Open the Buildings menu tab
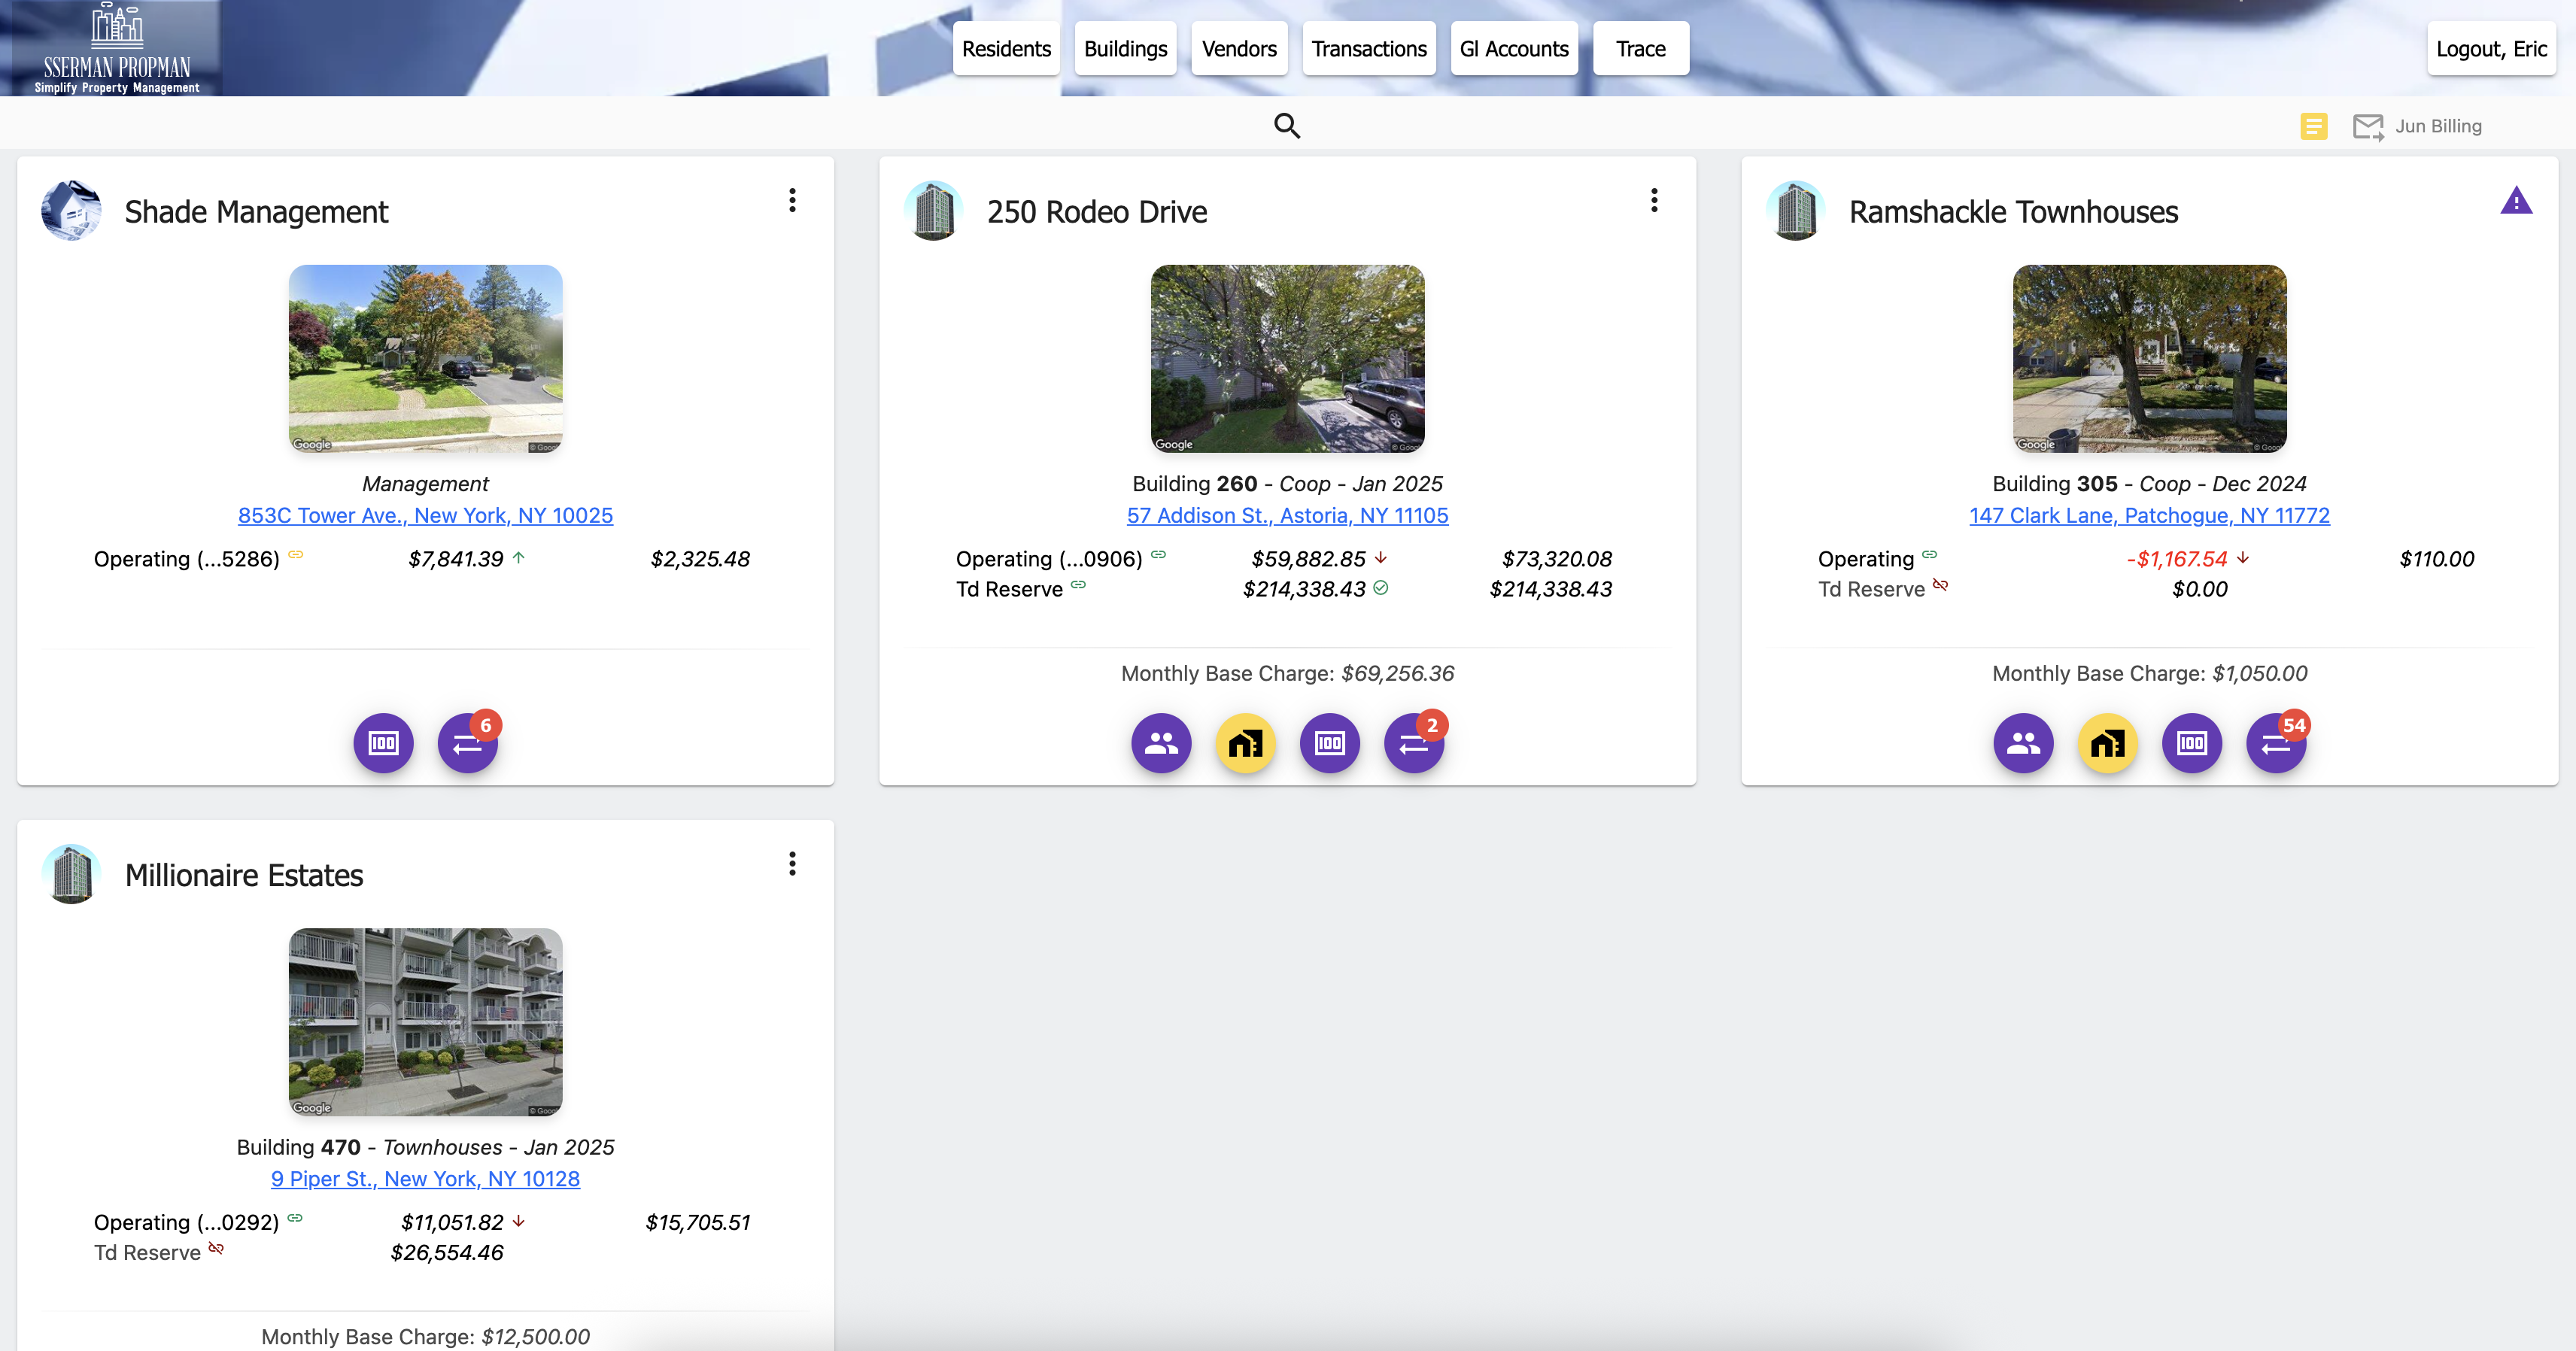2576x1351 pixels. (x=1125, y=48)
